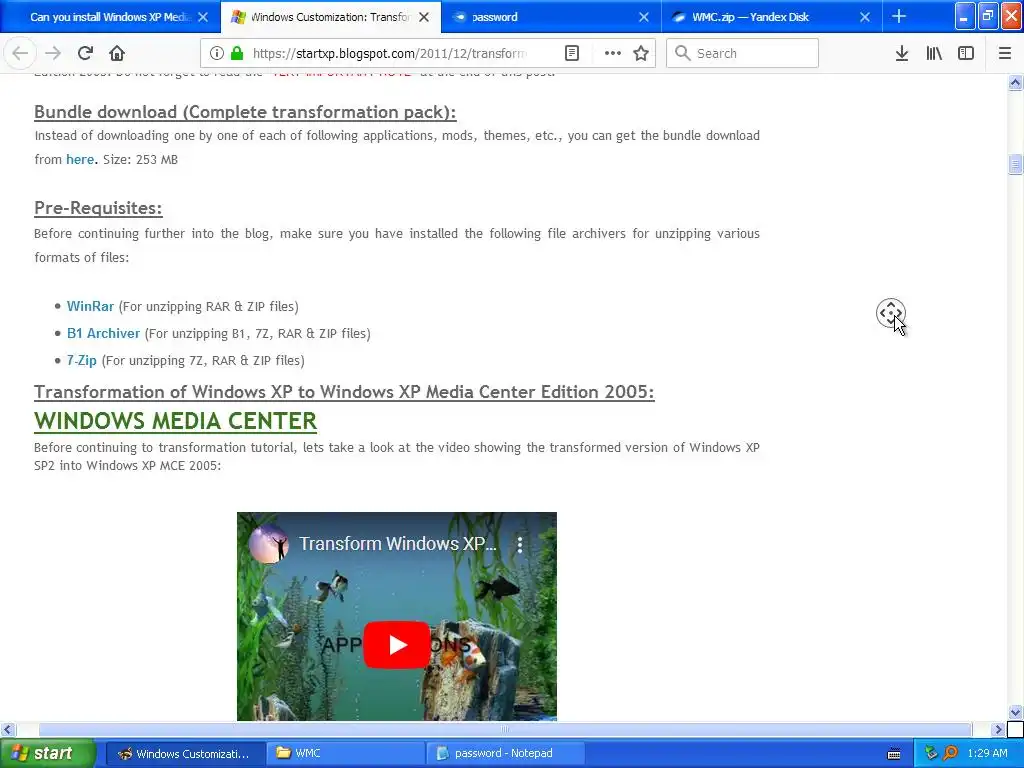This screenshot has width=1024, height=768.
Task: Show sidebars icon in toolbar
Action: point(966,53)
